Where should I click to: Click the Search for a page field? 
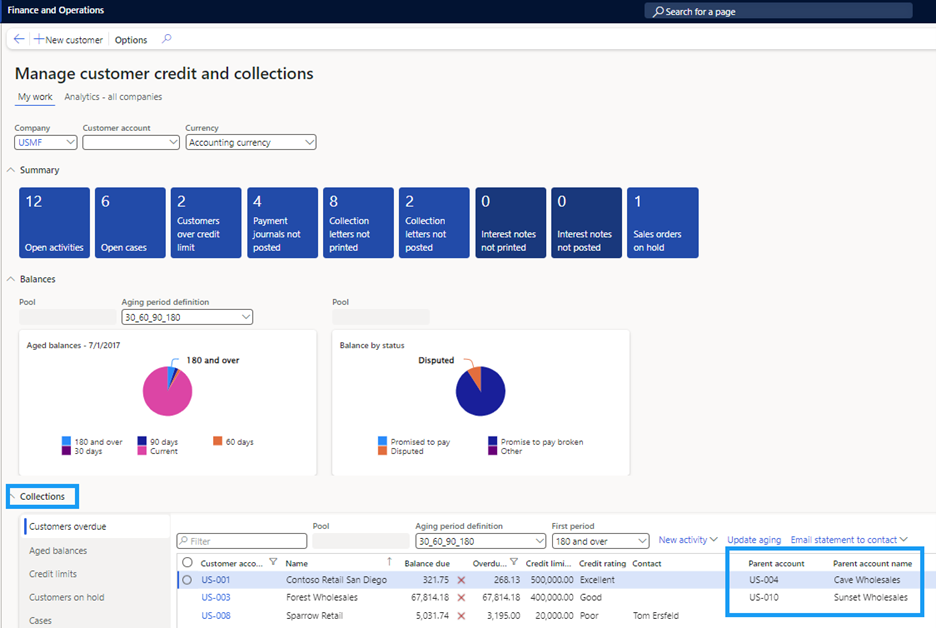click(778, 11)
